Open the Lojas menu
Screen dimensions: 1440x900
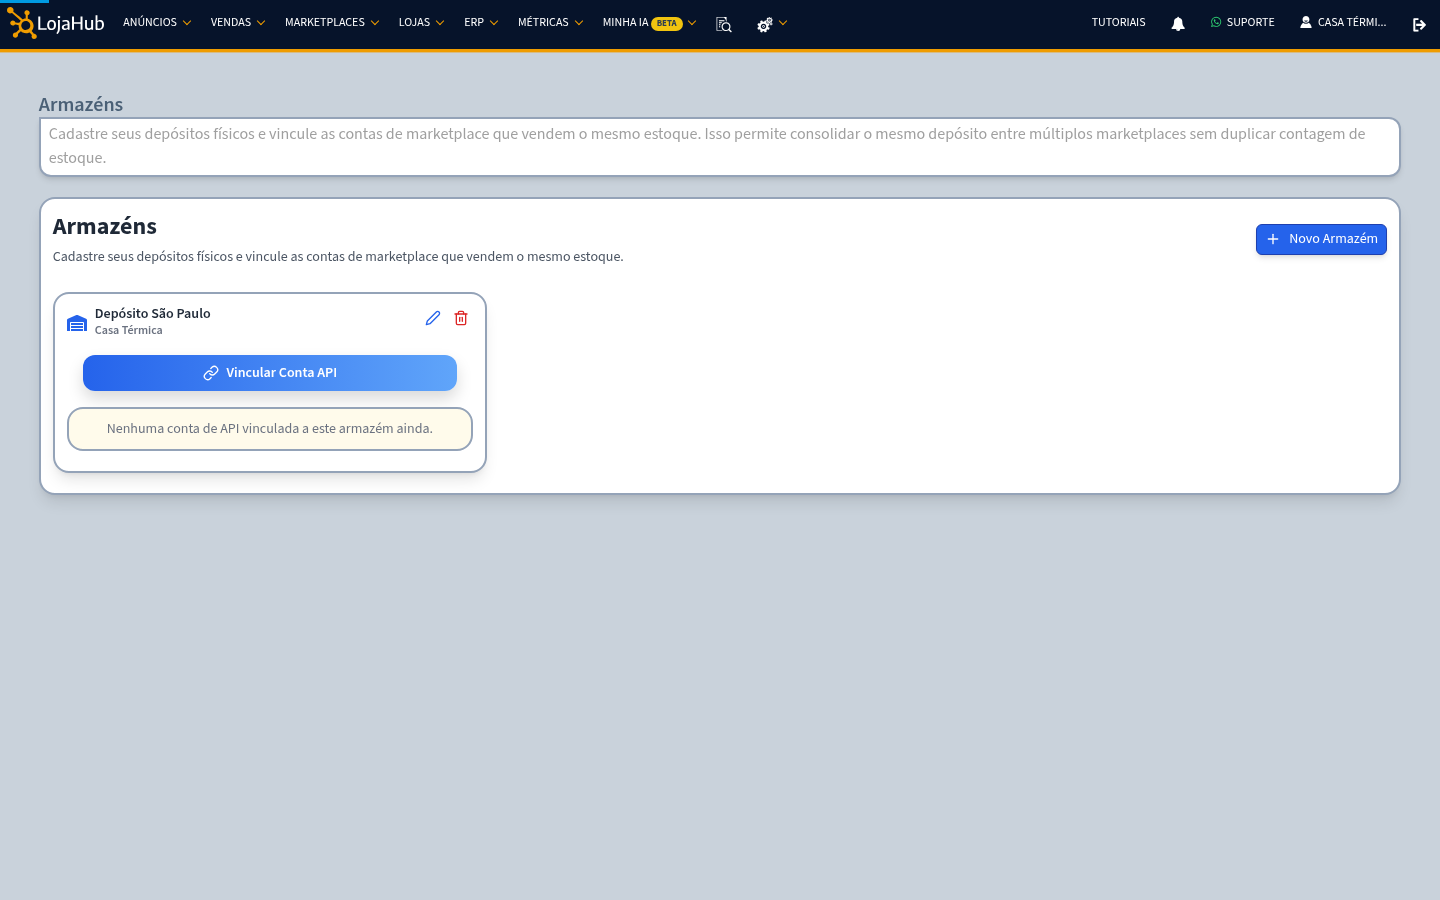click(x=421, y=22)
